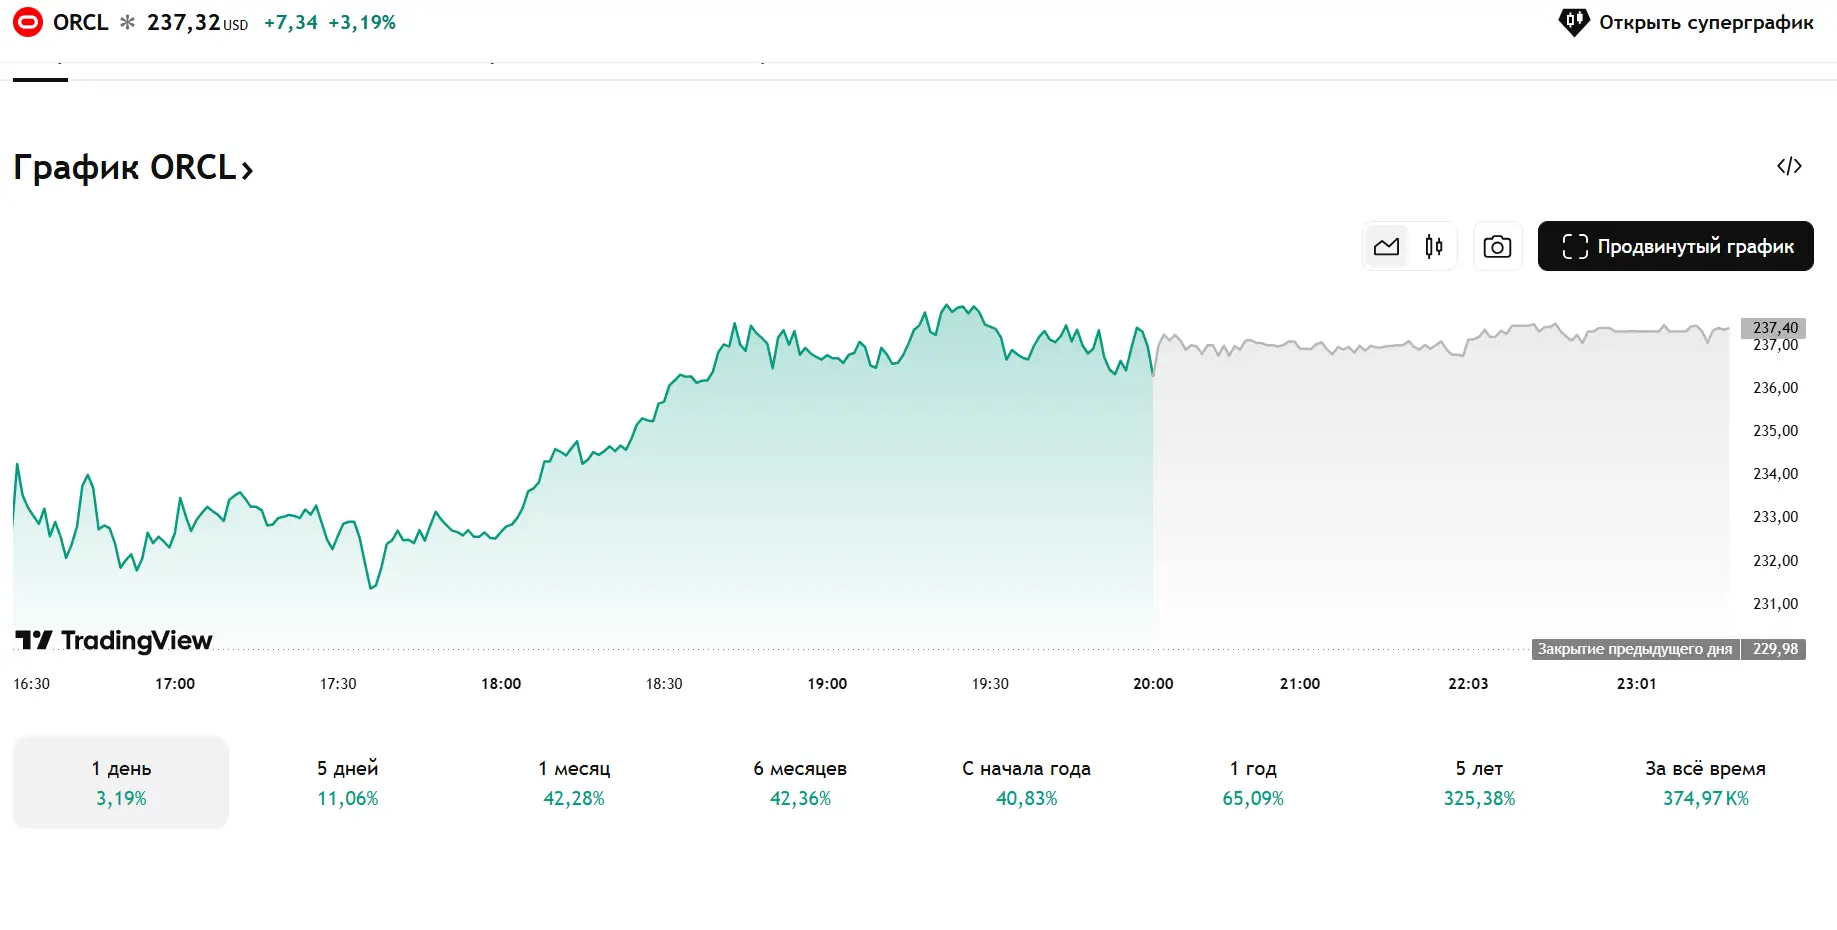Switch to the 5 лет range
1837x930 pixels.
point(1479,782)
